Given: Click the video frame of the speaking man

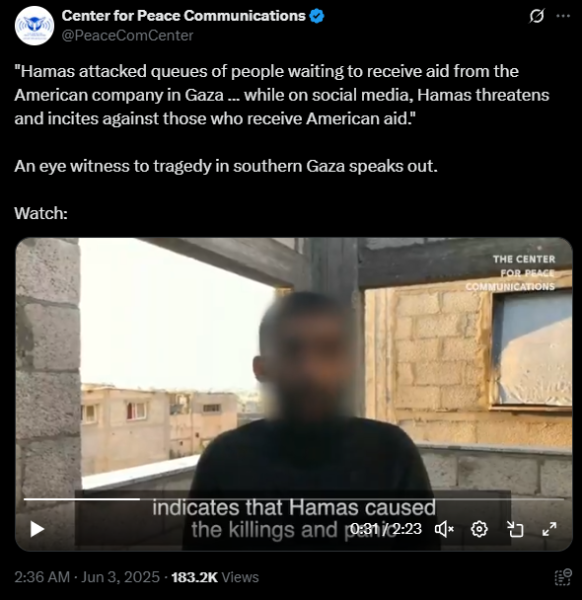Looking at the screenshot, I should (x=293, y=394).
